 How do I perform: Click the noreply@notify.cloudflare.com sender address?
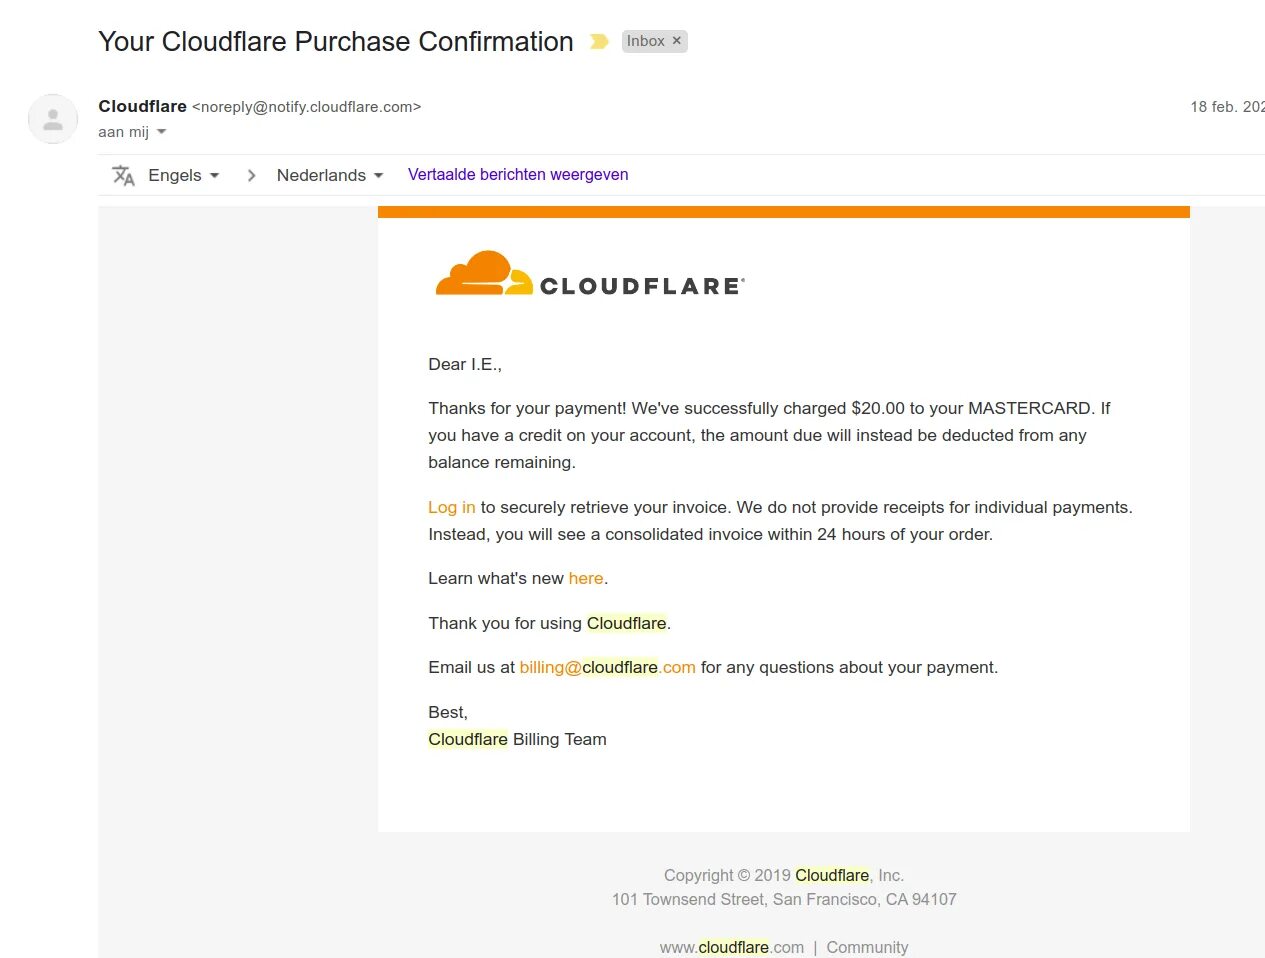click(306, 107)
